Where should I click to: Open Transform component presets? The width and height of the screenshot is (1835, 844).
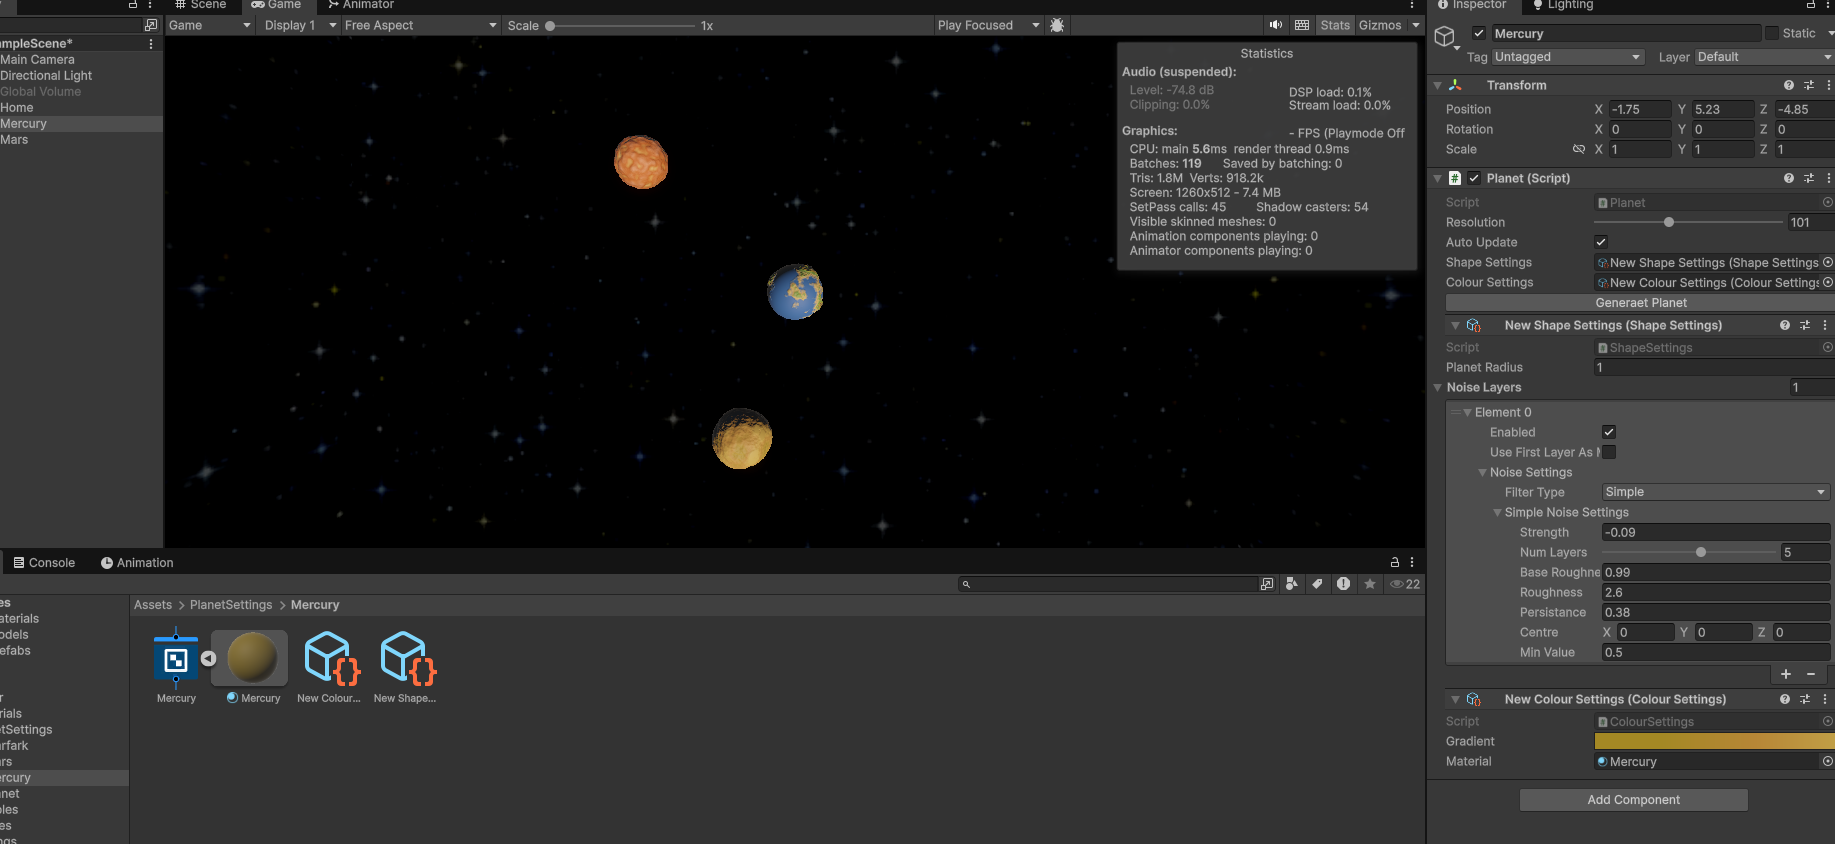1809,85
